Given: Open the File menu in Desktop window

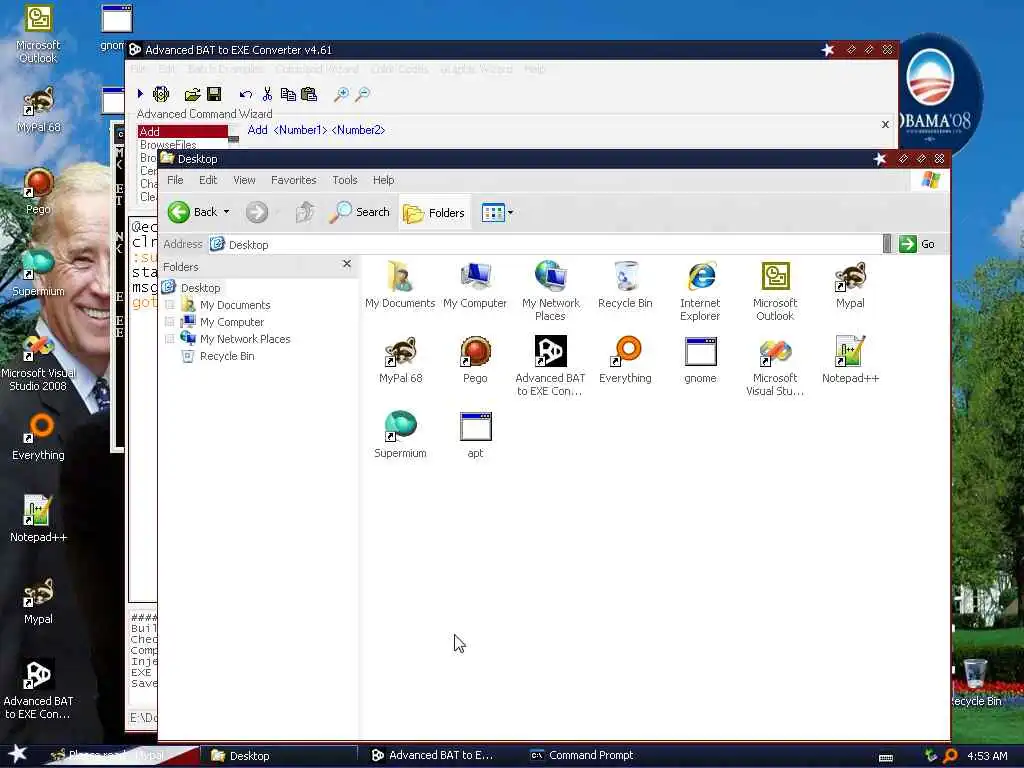Looking at the screenshot, I should click(175, 180).
